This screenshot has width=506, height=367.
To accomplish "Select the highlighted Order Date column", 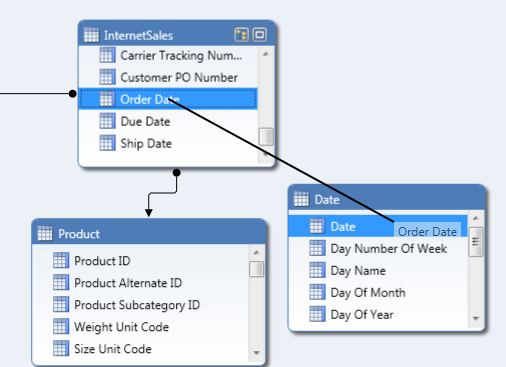I will click(168, 99).
